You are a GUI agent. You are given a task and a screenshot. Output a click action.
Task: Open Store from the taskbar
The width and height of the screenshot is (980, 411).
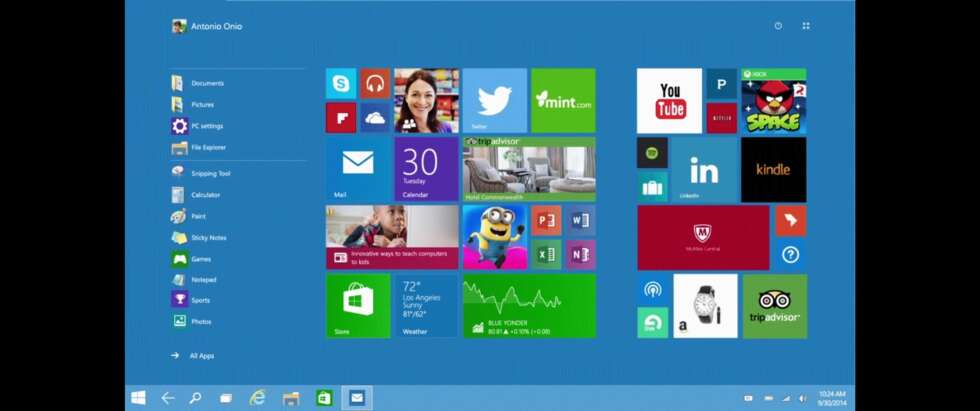point(324,398)
